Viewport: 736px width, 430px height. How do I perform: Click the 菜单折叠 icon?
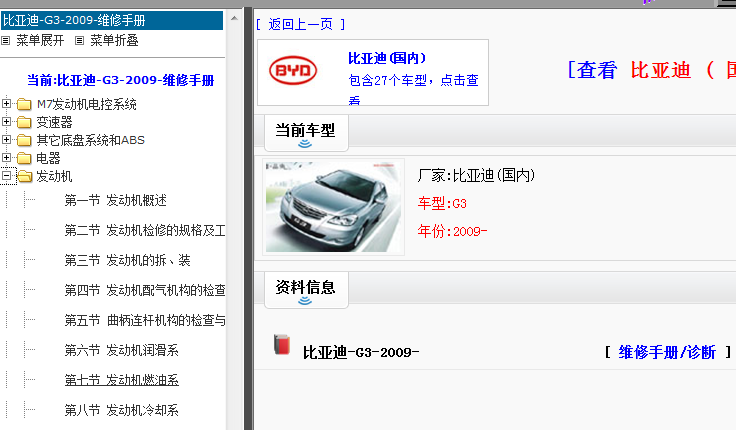pos(80,41)
